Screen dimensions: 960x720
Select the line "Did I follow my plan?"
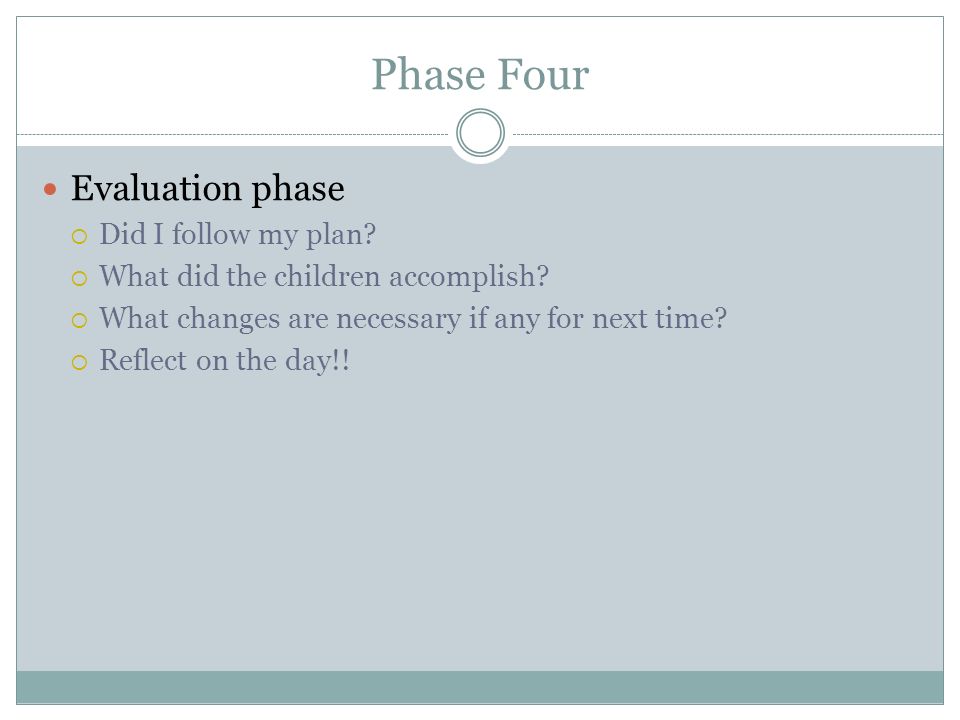pyautogui.click(x=238, y=234)
